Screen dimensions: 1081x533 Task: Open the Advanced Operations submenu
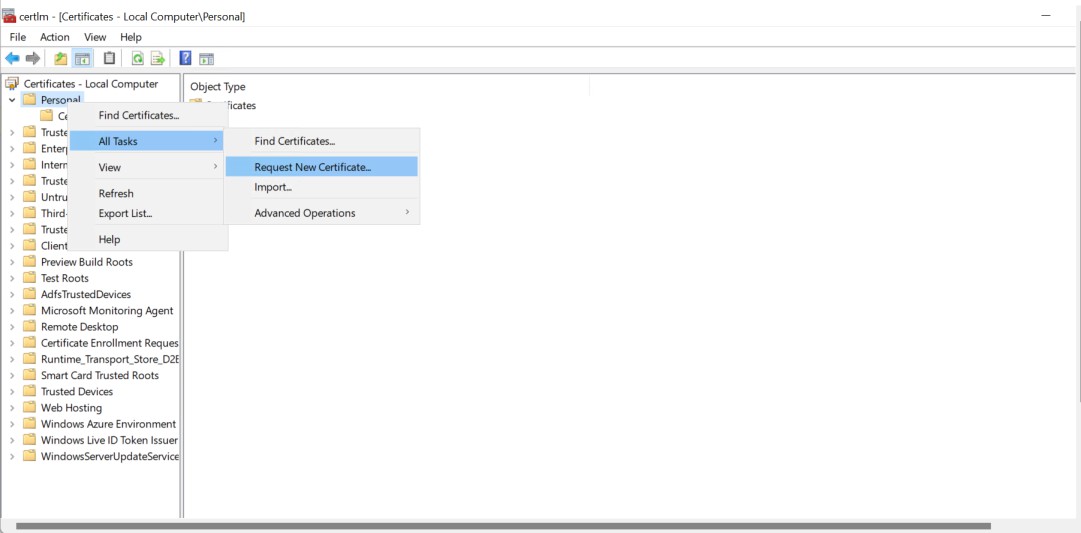point(322,213)
